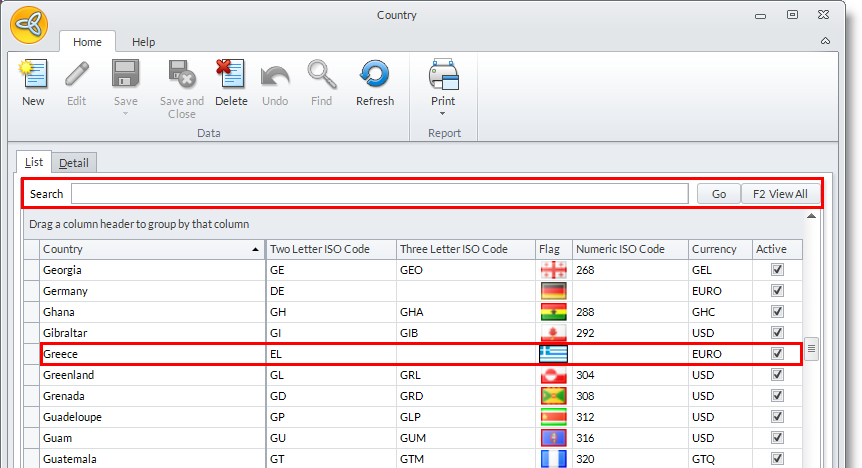Switch to the Detail tab
Screen dimensions: 862x468
coord(73,163)
